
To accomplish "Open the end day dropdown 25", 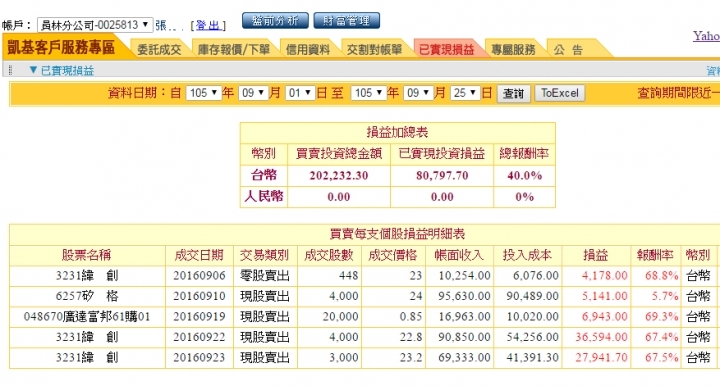I will (465, 93).
